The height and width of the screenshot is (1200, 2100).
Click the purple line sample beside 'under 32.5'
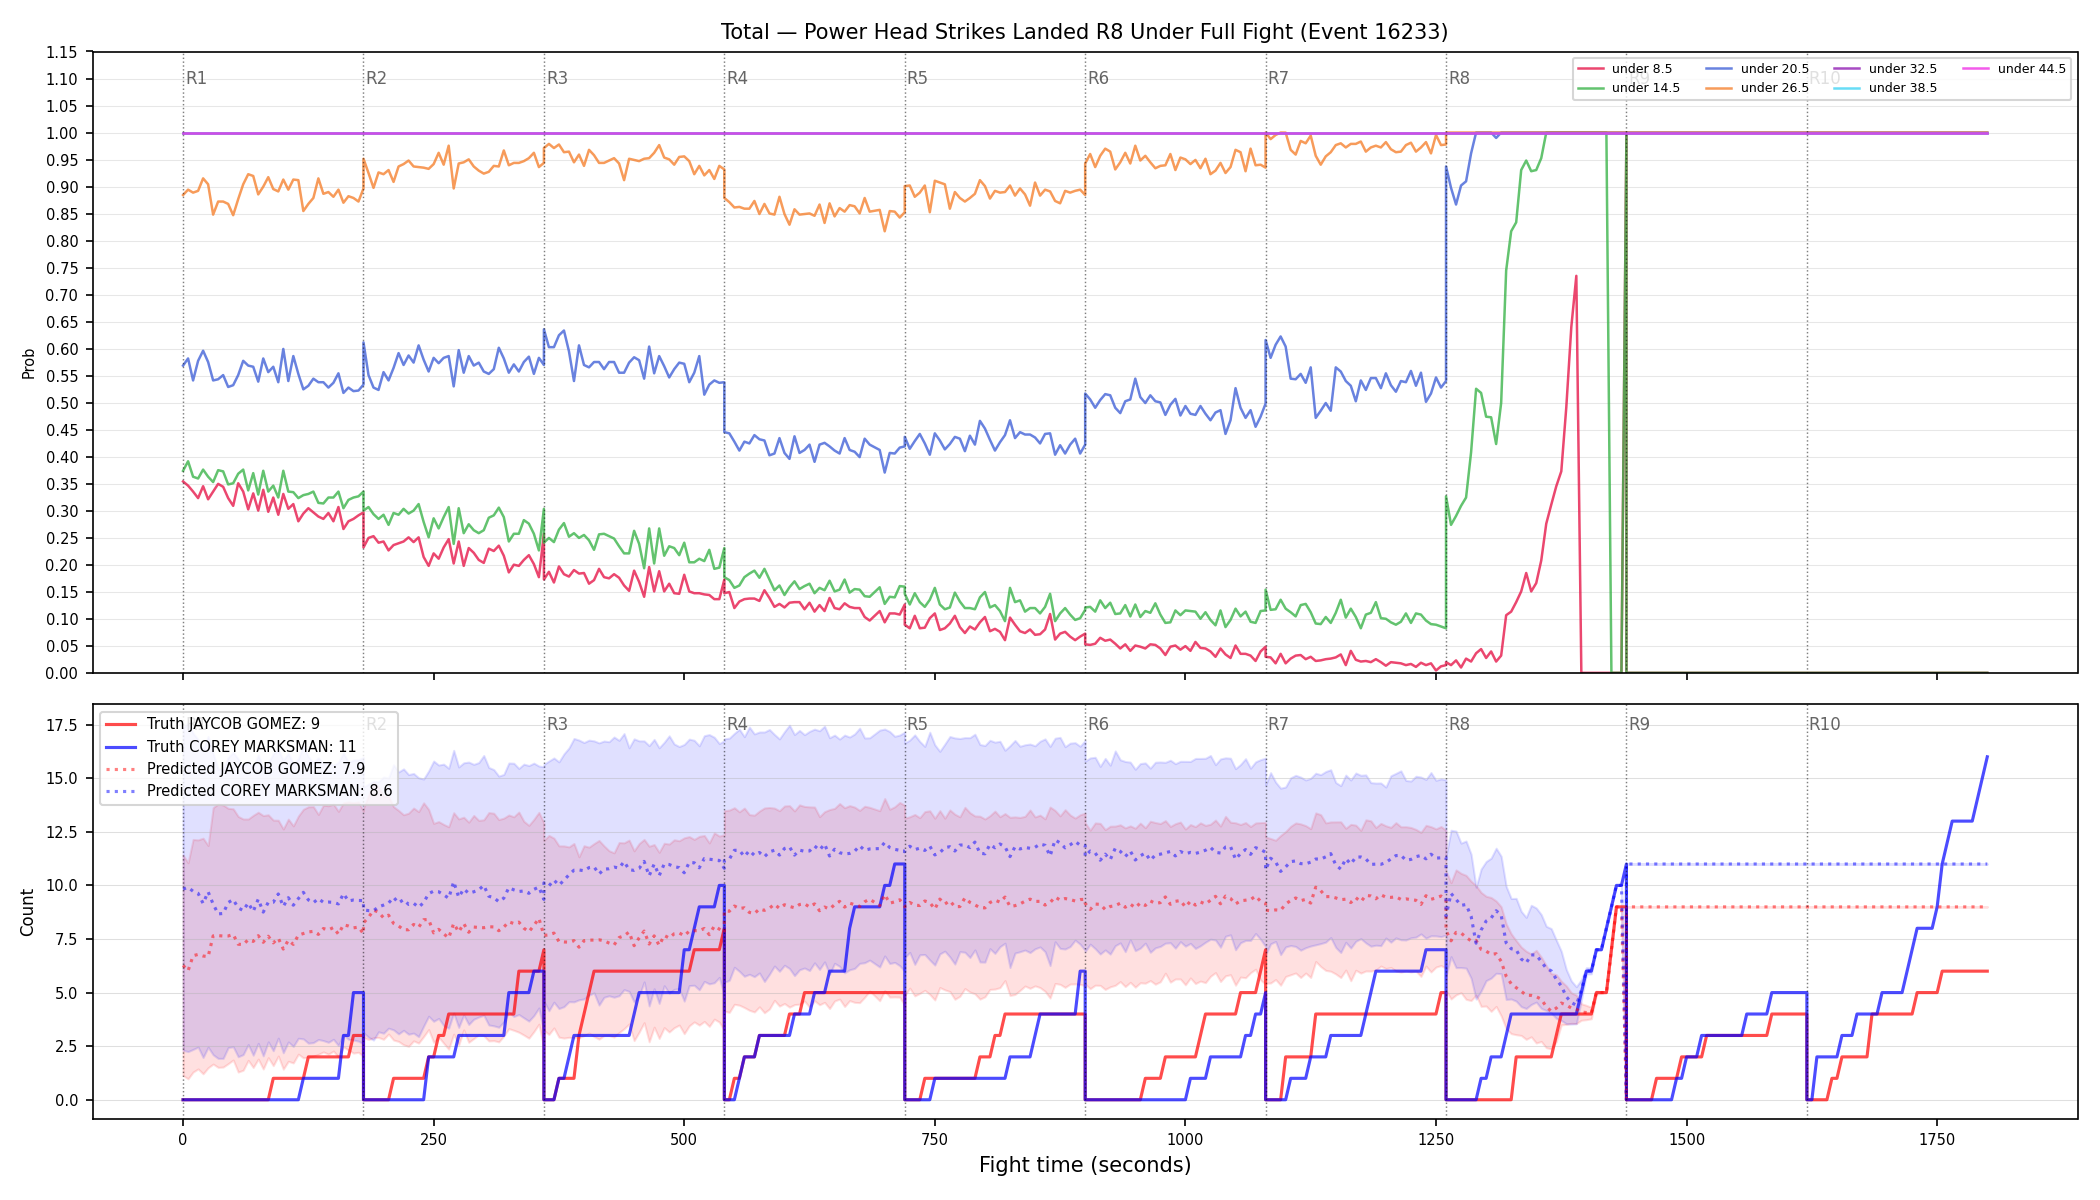click(x=1847, y=69)
